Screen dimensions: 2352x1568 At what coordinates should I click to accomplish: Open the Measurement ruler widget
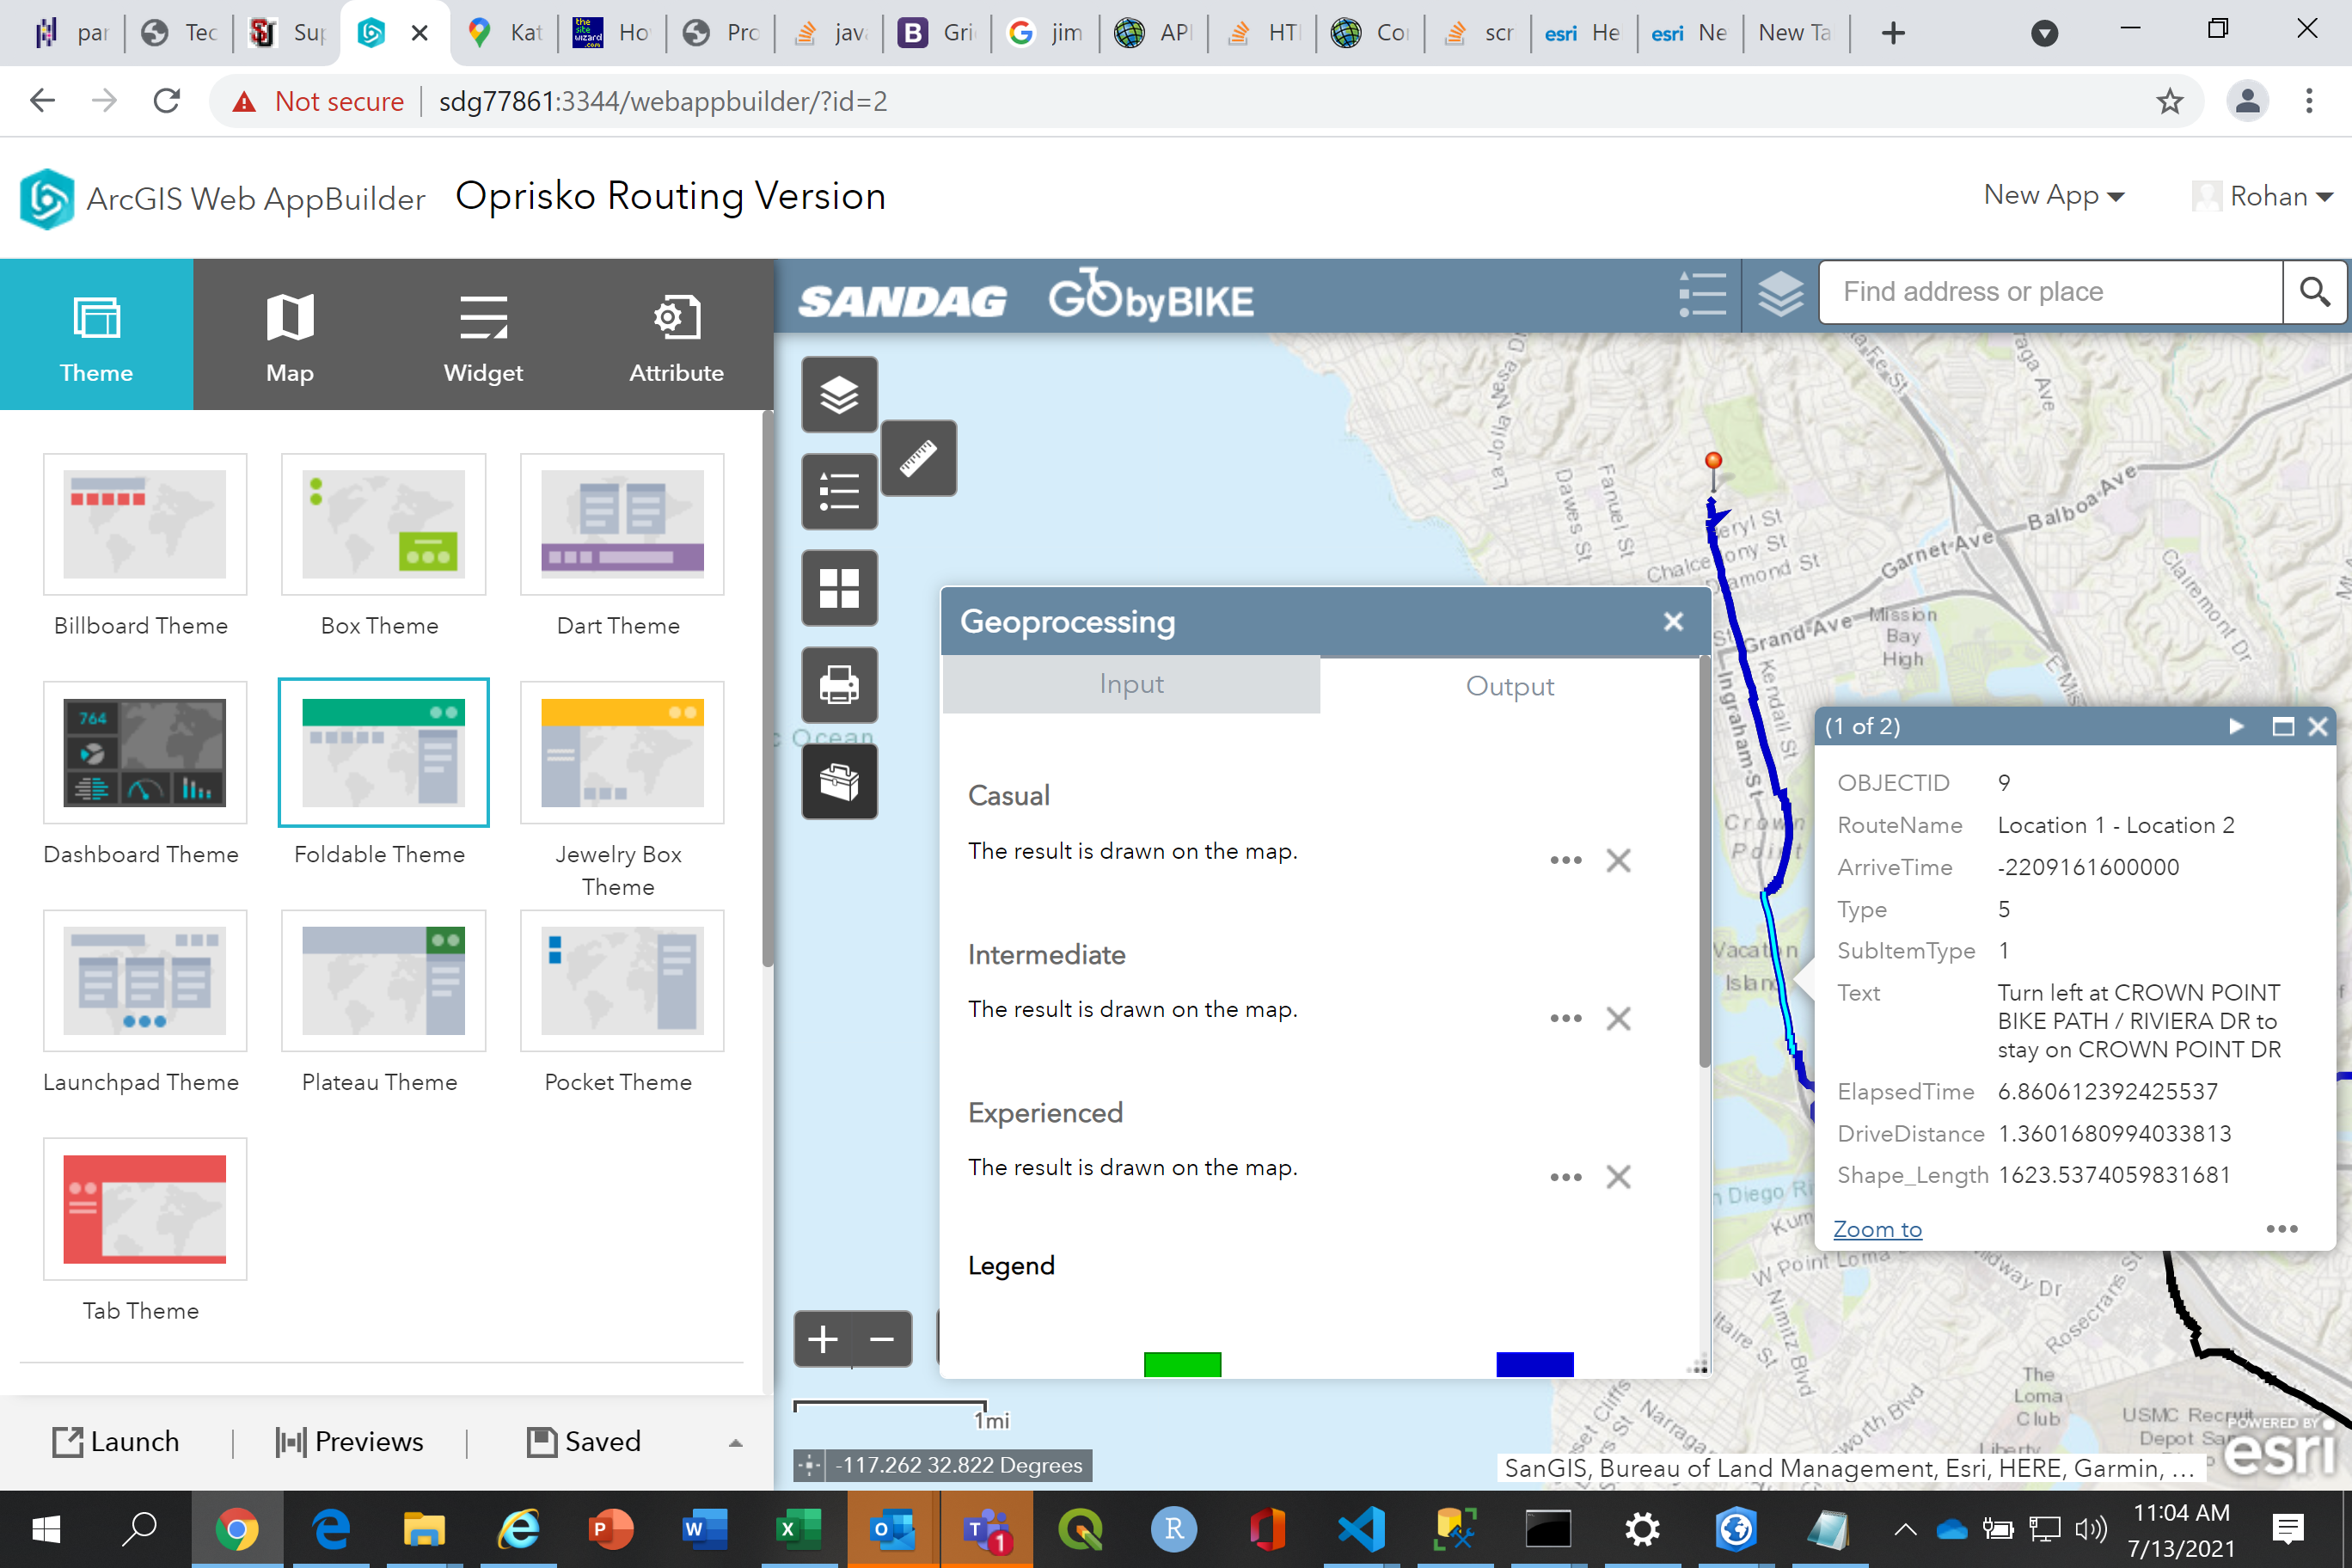(x=918, y=458)
